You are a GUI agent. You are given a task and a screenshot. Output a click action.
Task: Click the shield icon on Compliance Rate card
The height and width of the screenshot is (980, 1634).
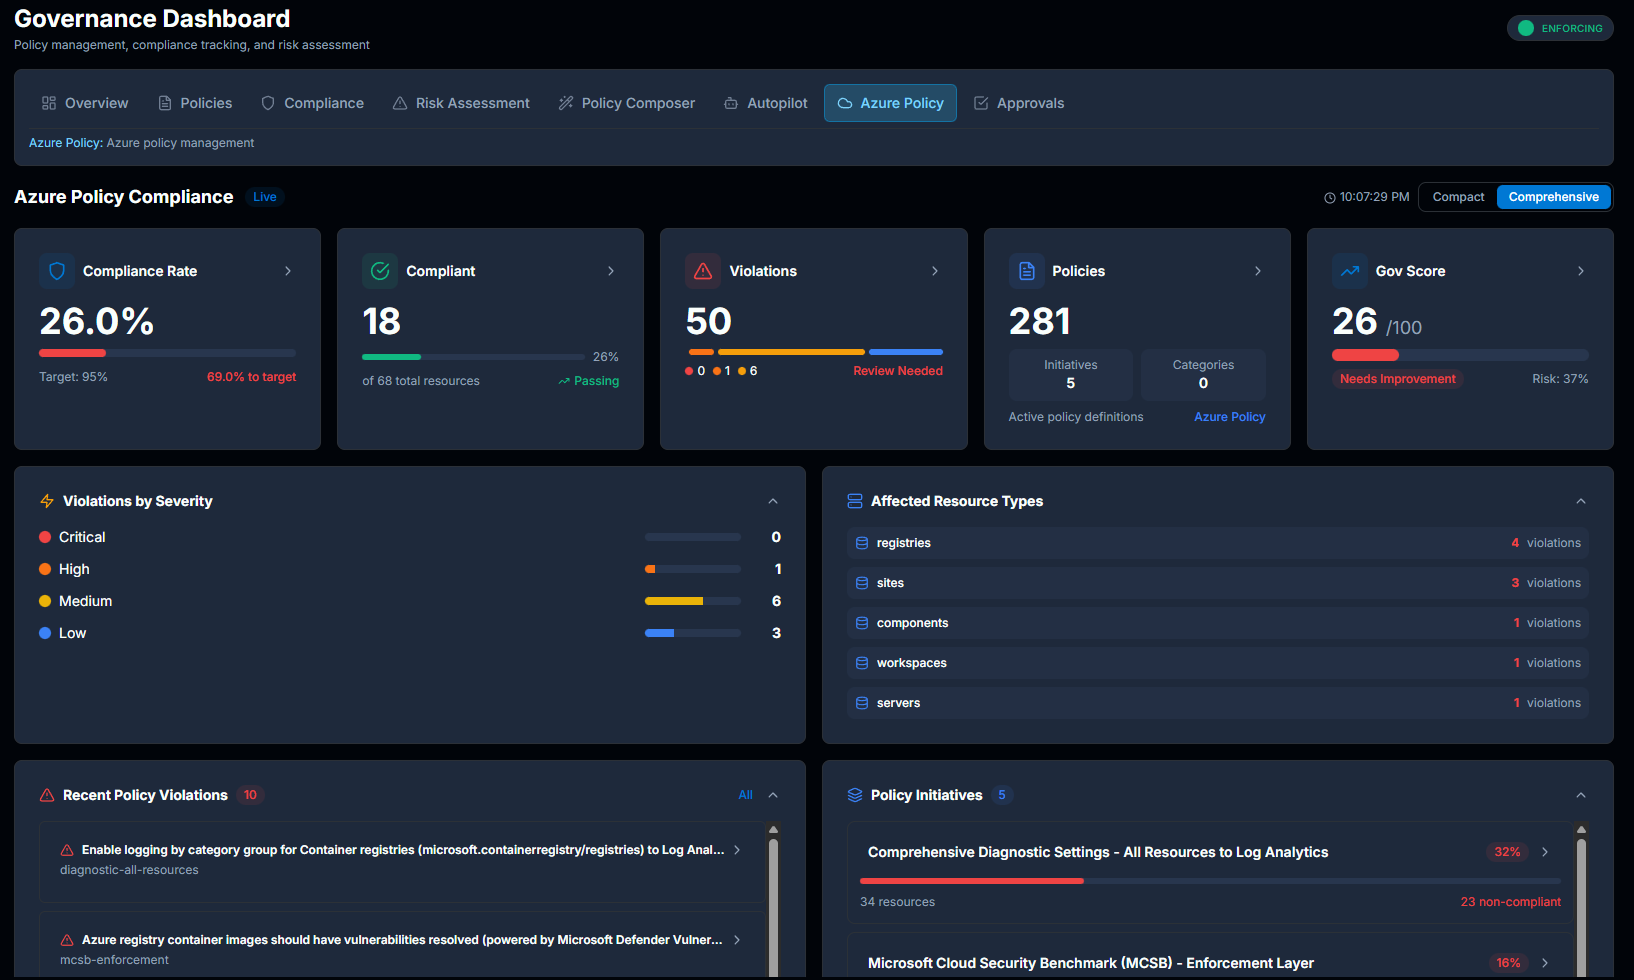[57, 271]
